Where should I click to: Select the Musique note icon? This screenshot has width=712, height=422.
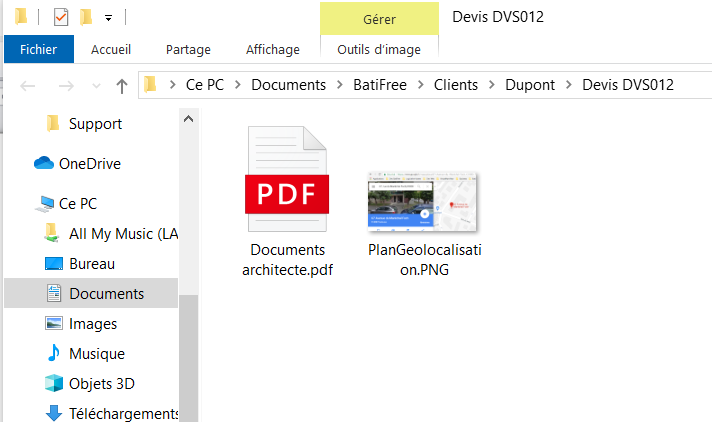pyautogui.click(x=54, y=353)
